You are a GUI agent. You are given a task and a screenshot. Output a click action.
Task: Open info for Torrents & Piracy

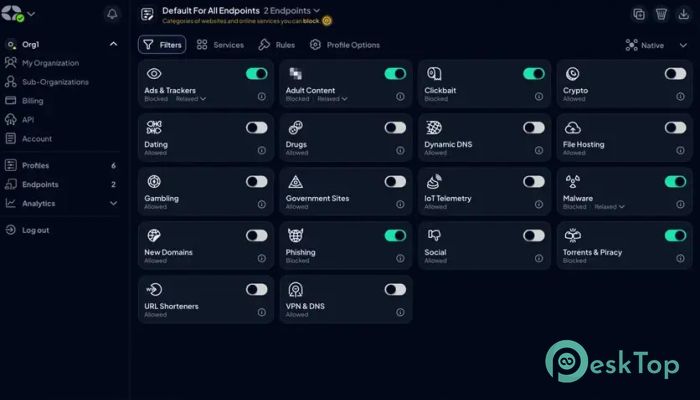point(680,258)
